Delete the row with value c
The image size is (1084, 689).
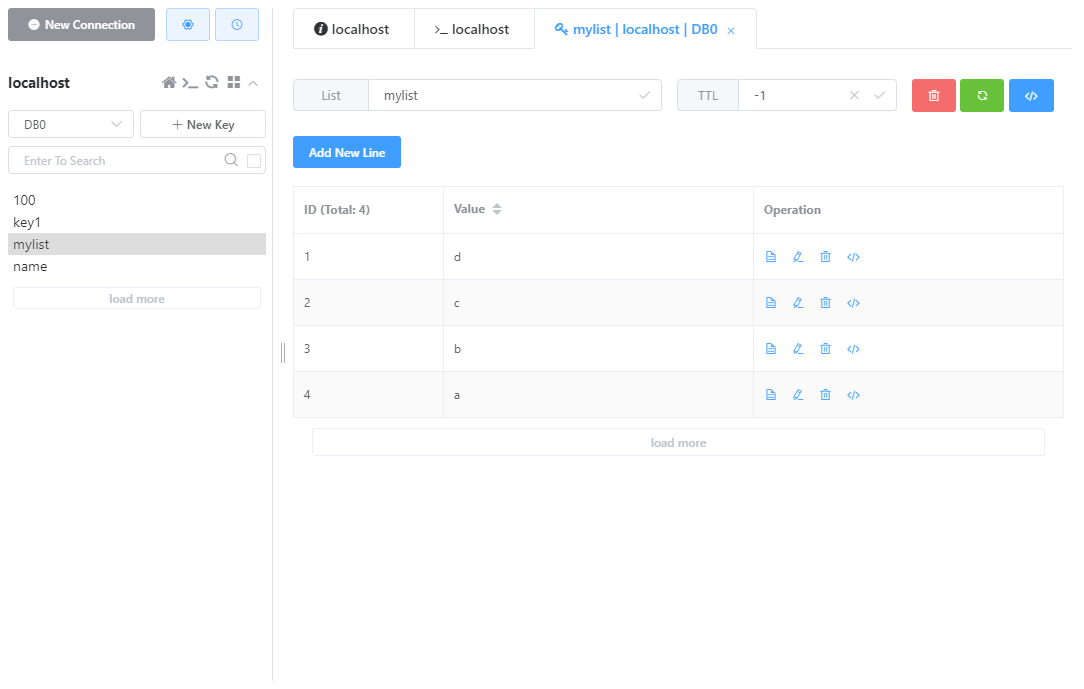[x=825, y=303]
